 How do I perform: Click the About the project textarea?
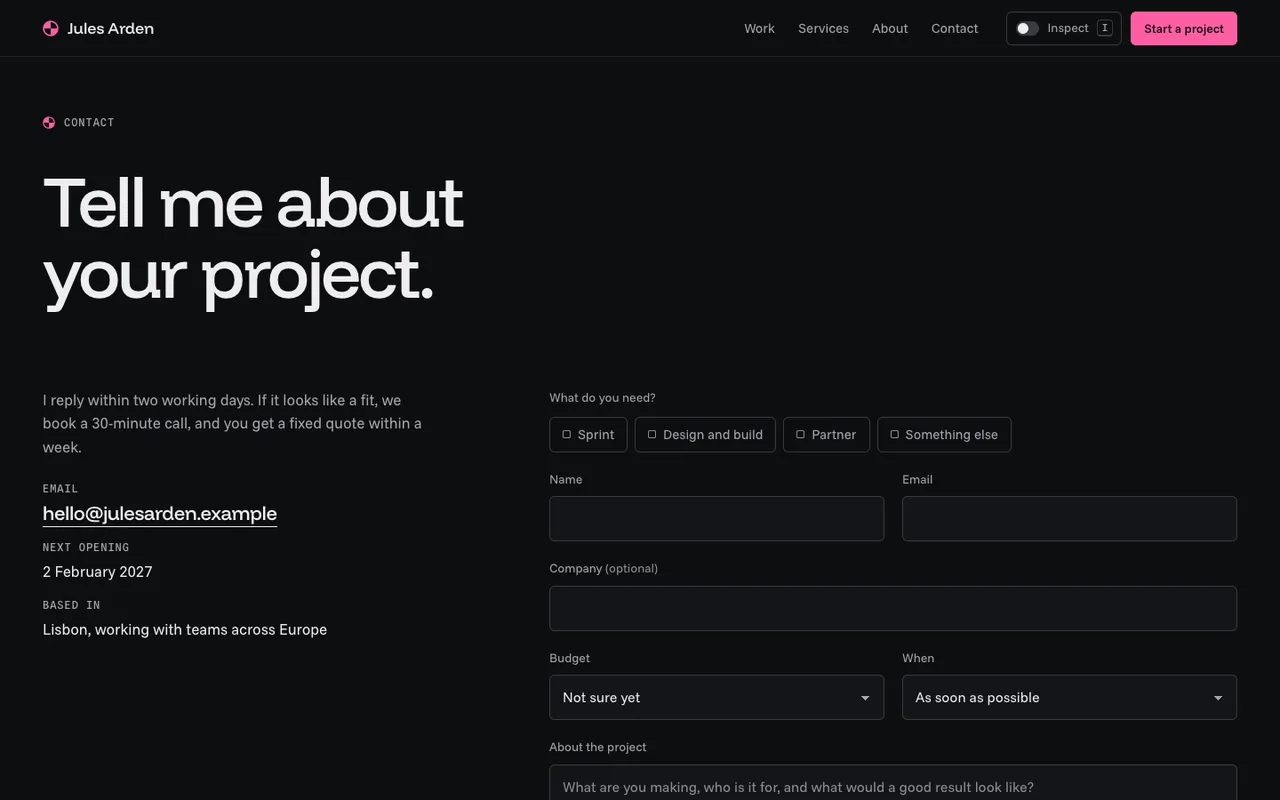coord(893,783)
